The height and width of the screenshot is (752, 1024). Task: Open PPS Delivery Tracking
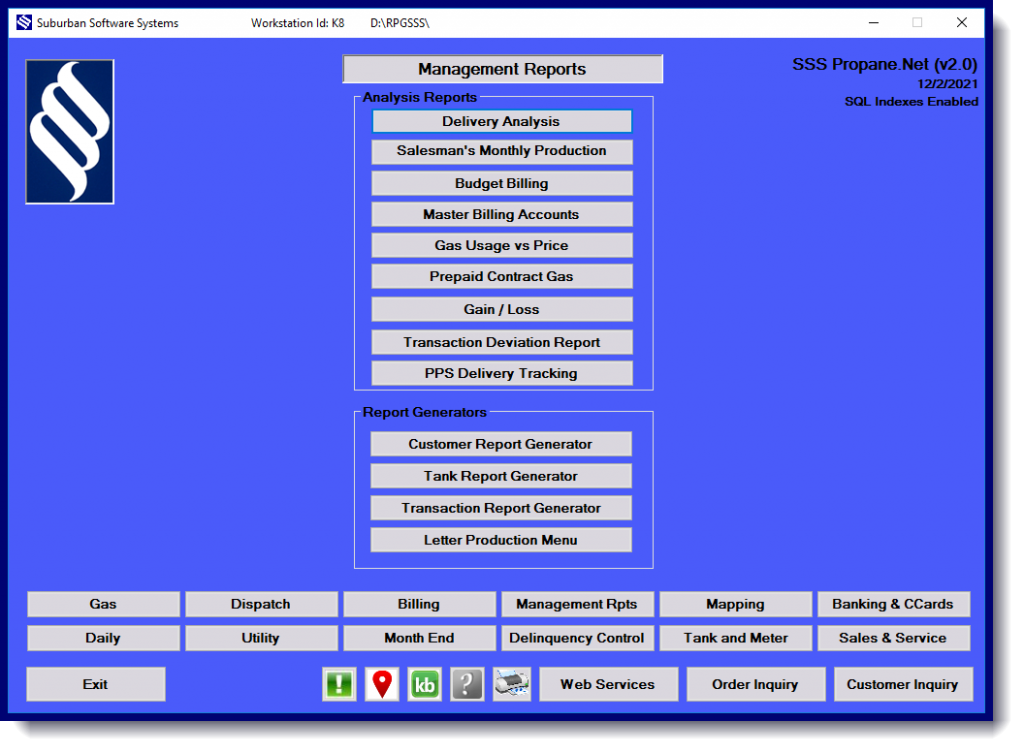502,373
